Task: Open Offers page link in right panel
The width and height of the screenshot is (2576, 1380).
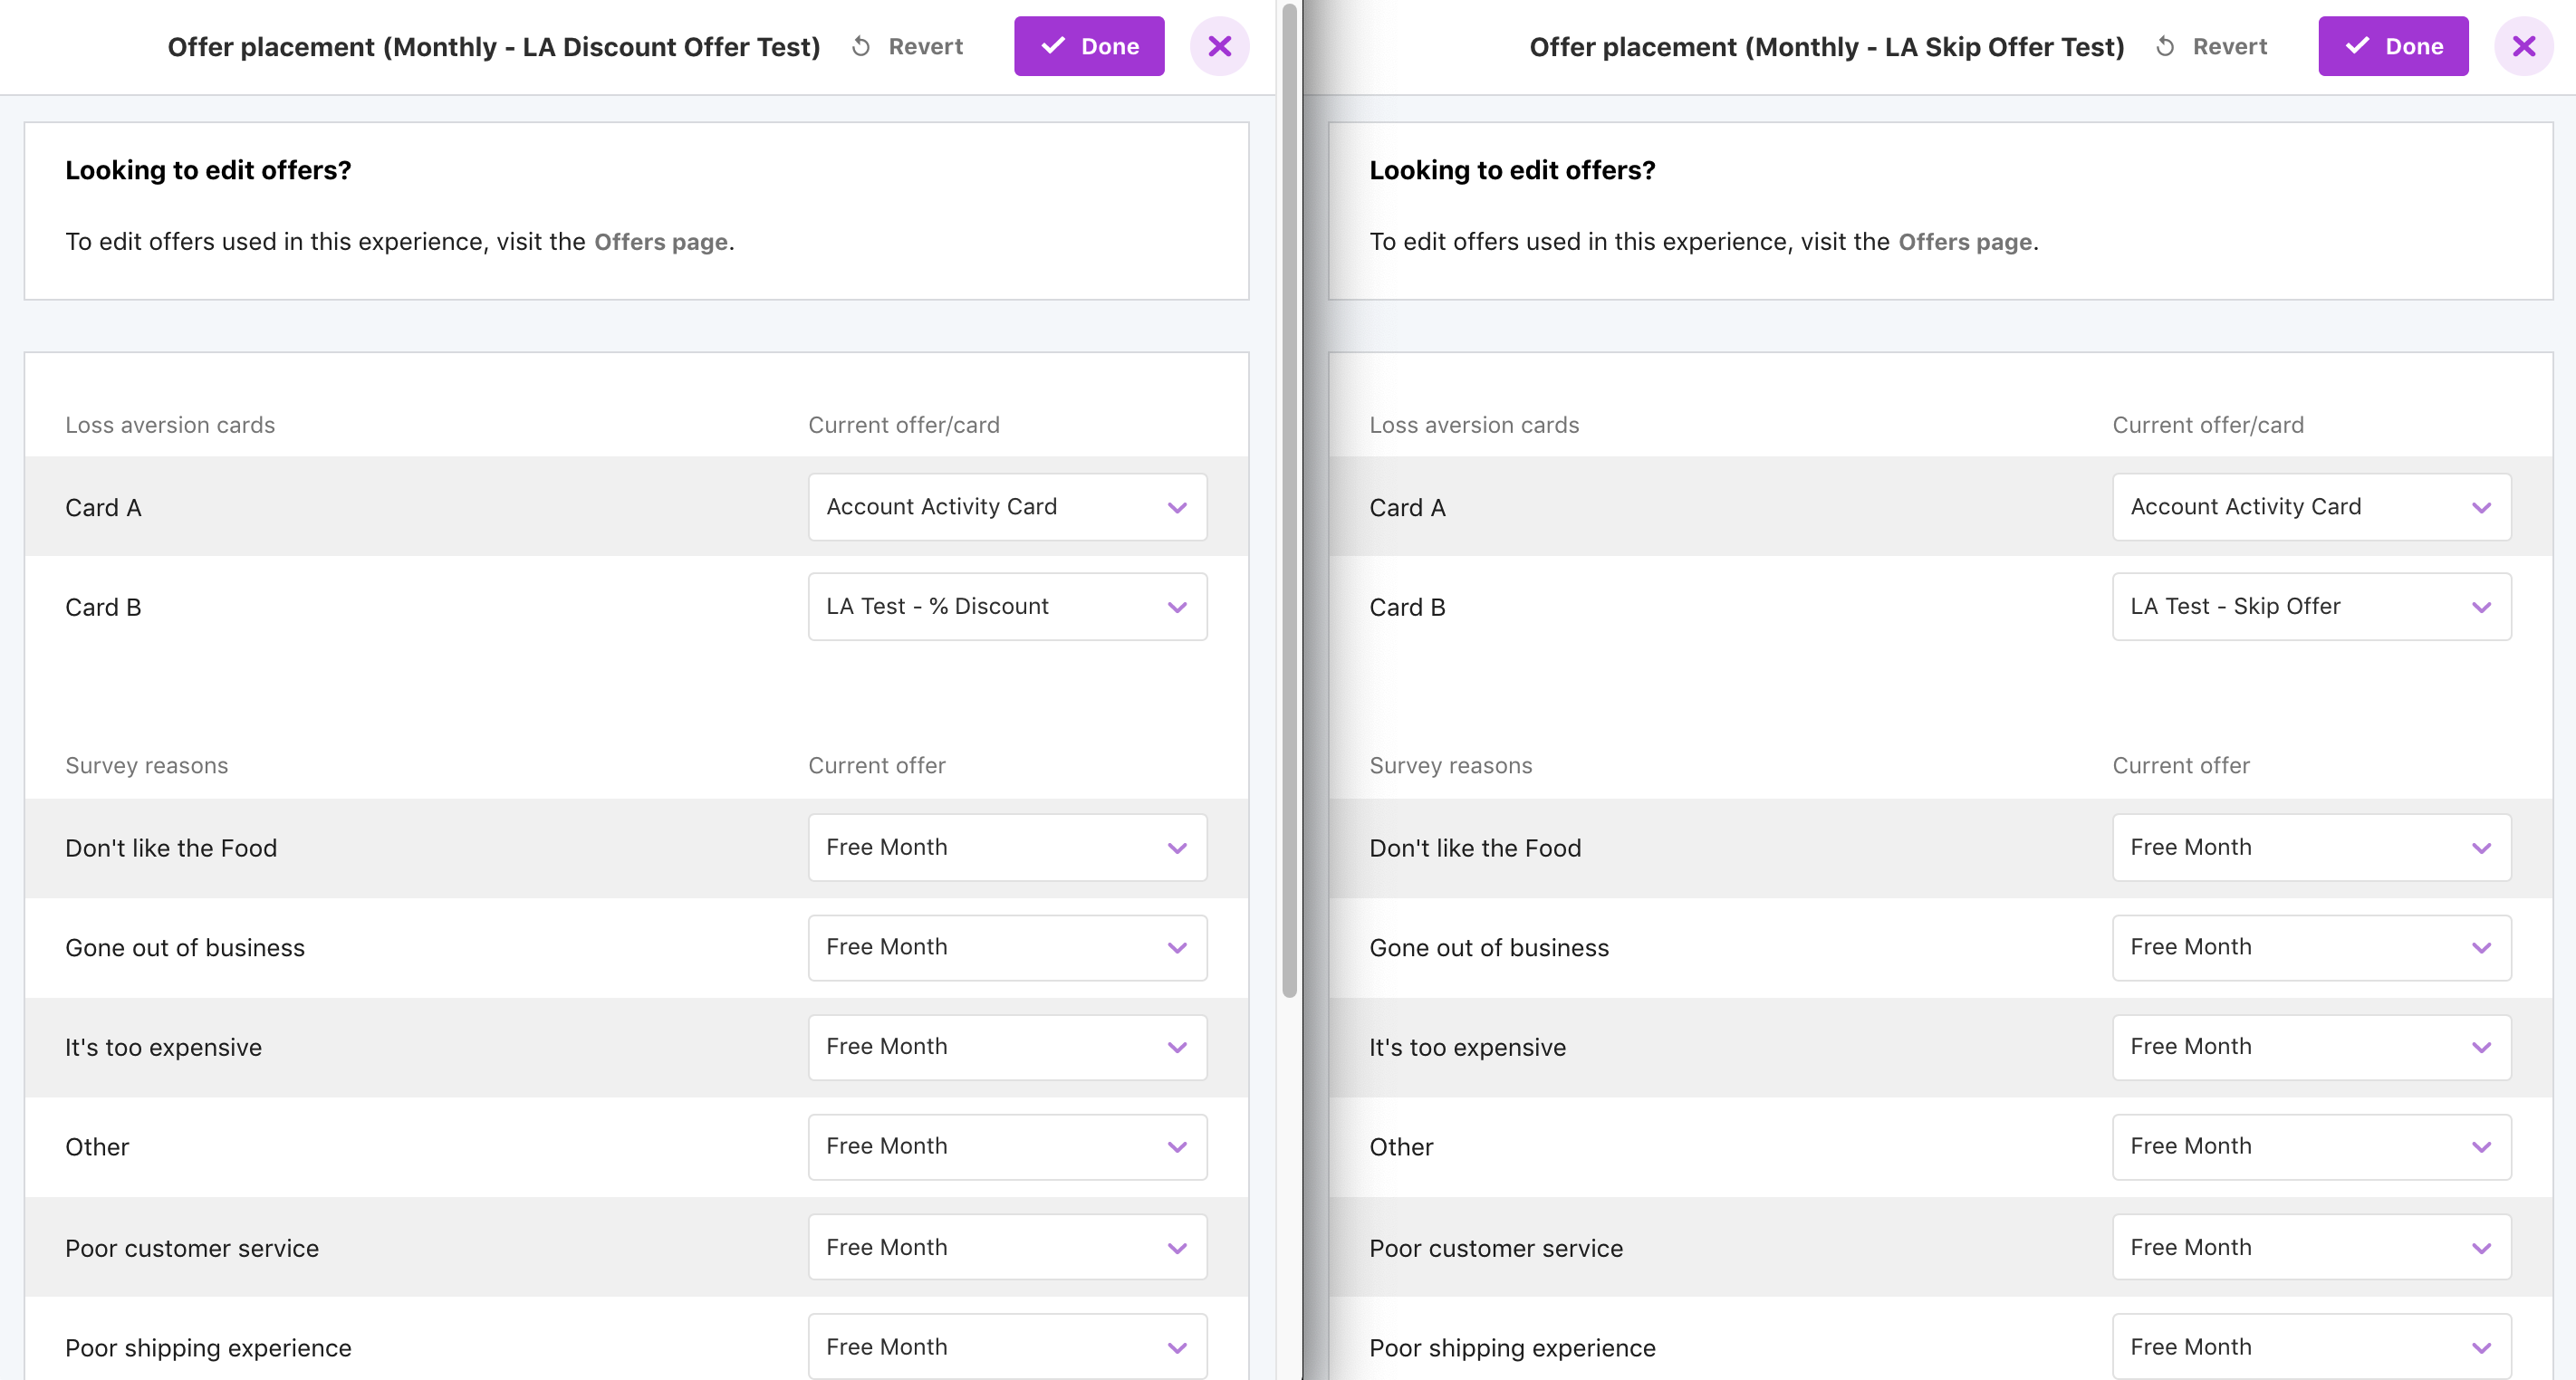Action: pos(1964,242)
